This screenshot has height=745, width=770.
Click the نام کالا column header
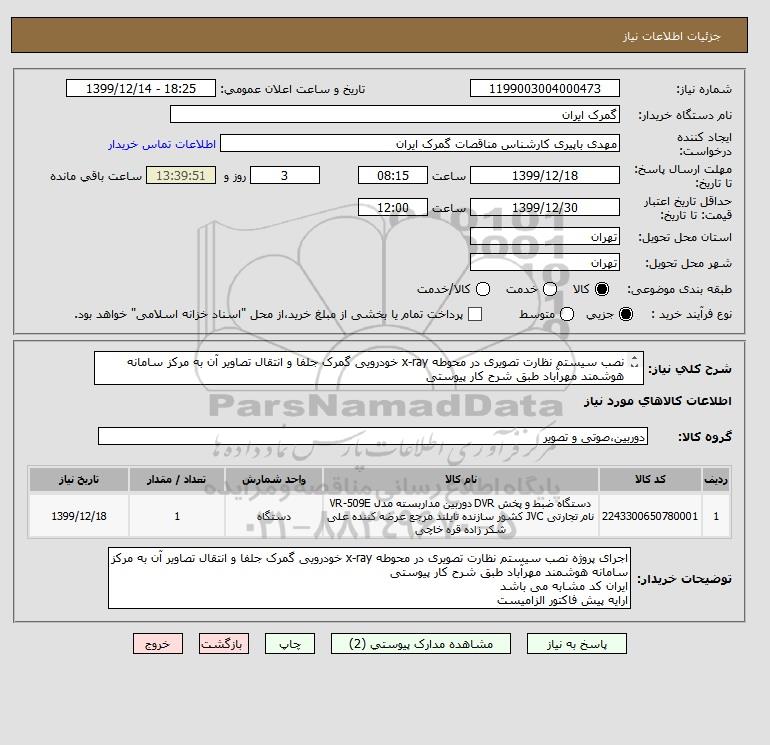(461, 479)
